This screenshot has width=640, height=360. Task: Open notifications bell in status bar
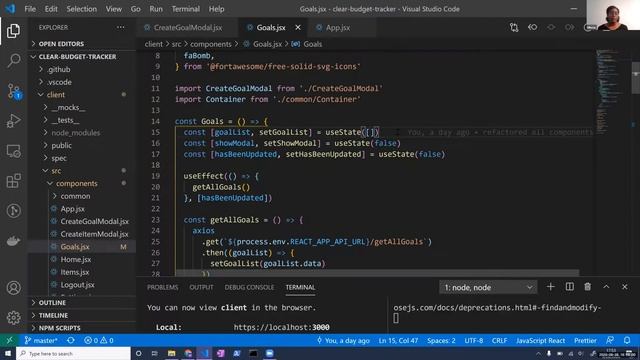pos(627,340)
